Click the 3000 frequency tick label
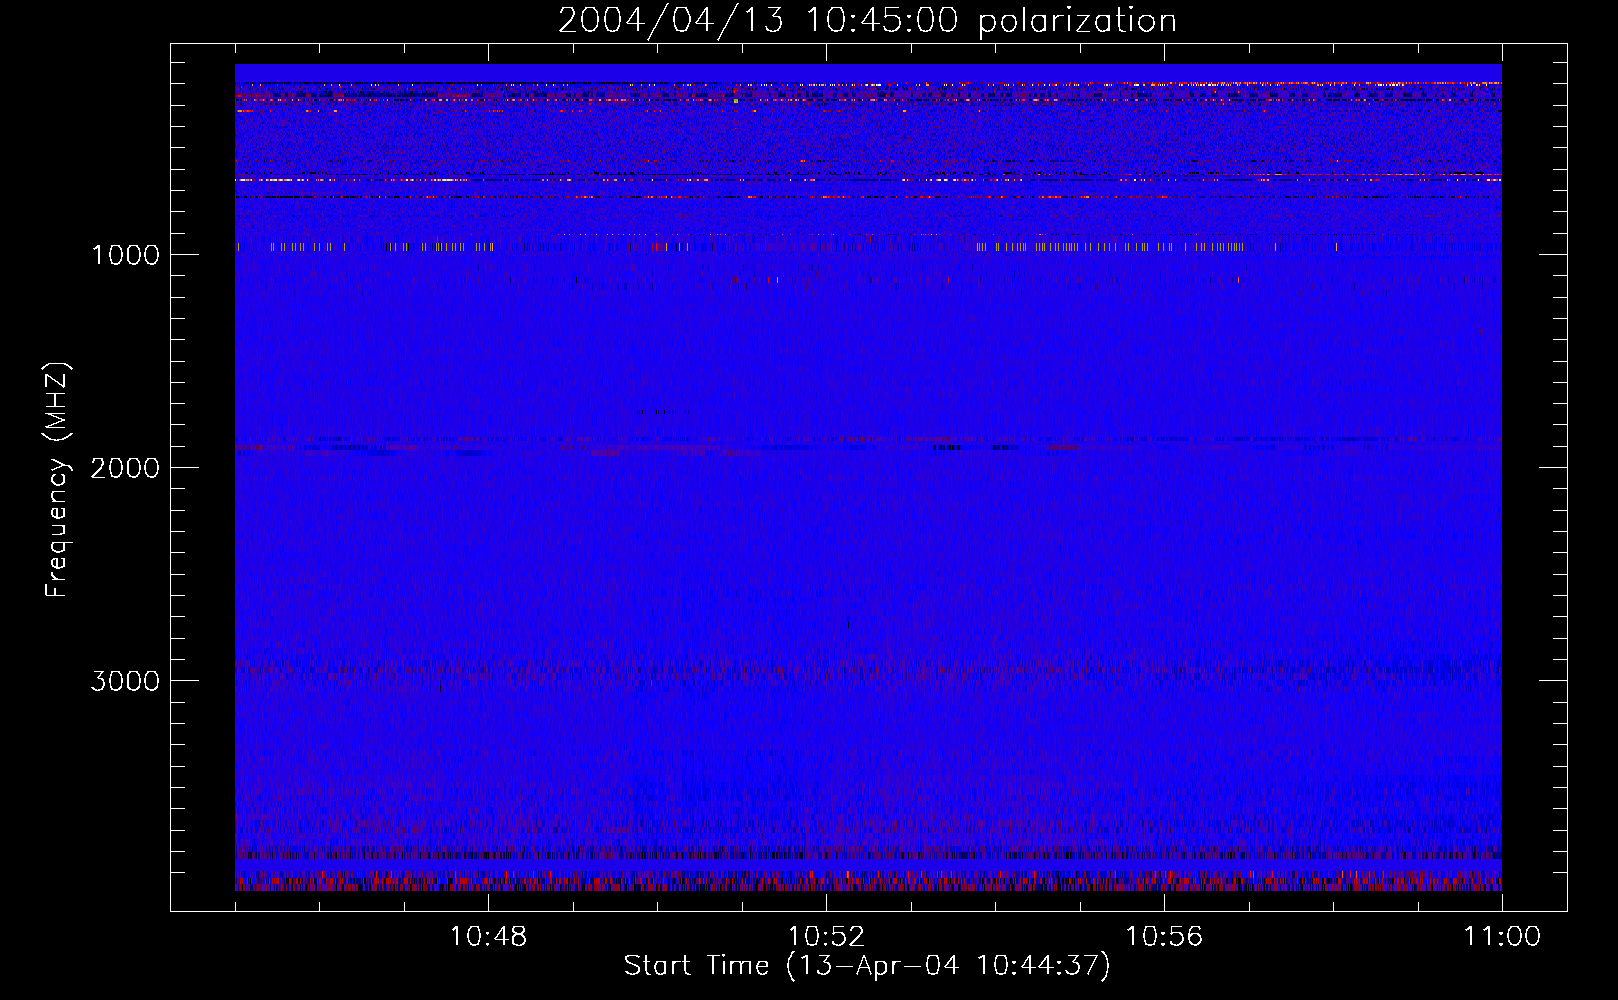 click(125, 681)
